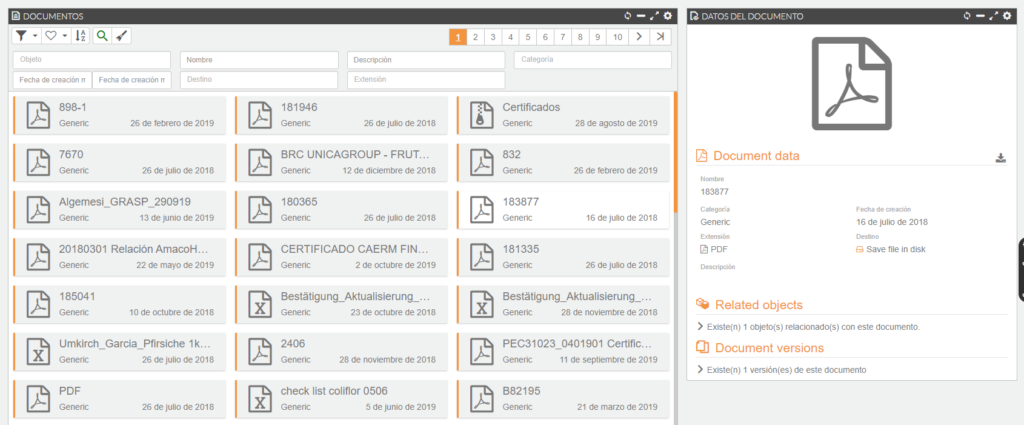This screenshot has width=1024, height=425.
Task: Open the PDF icon of document 181946
Action: [261, 116]
